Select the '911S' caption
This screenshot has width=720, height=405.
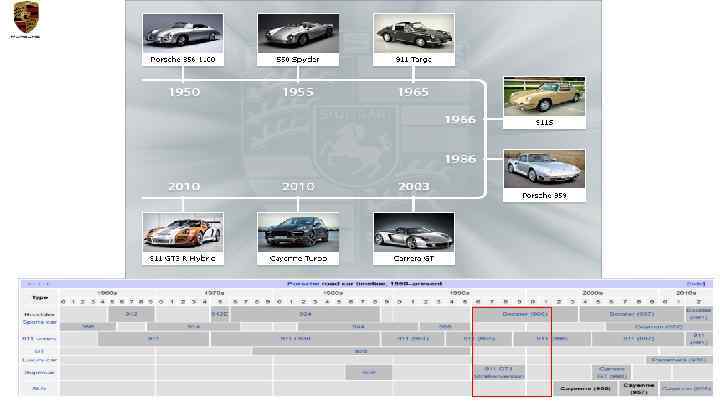pos(544,123)
